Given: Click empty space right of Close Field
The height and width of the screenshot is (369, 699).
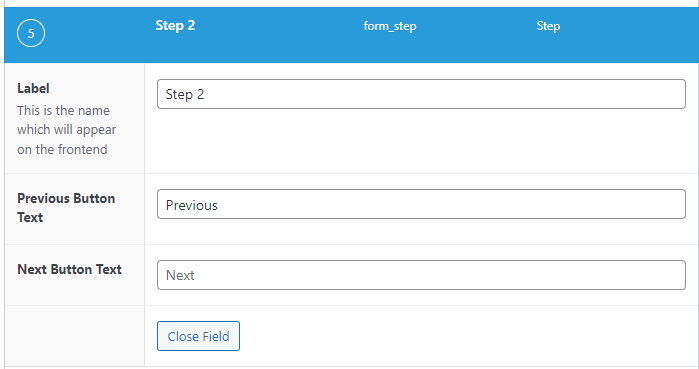Looking at the screenshot, I should pyautogui.click(x=468, y=336).
